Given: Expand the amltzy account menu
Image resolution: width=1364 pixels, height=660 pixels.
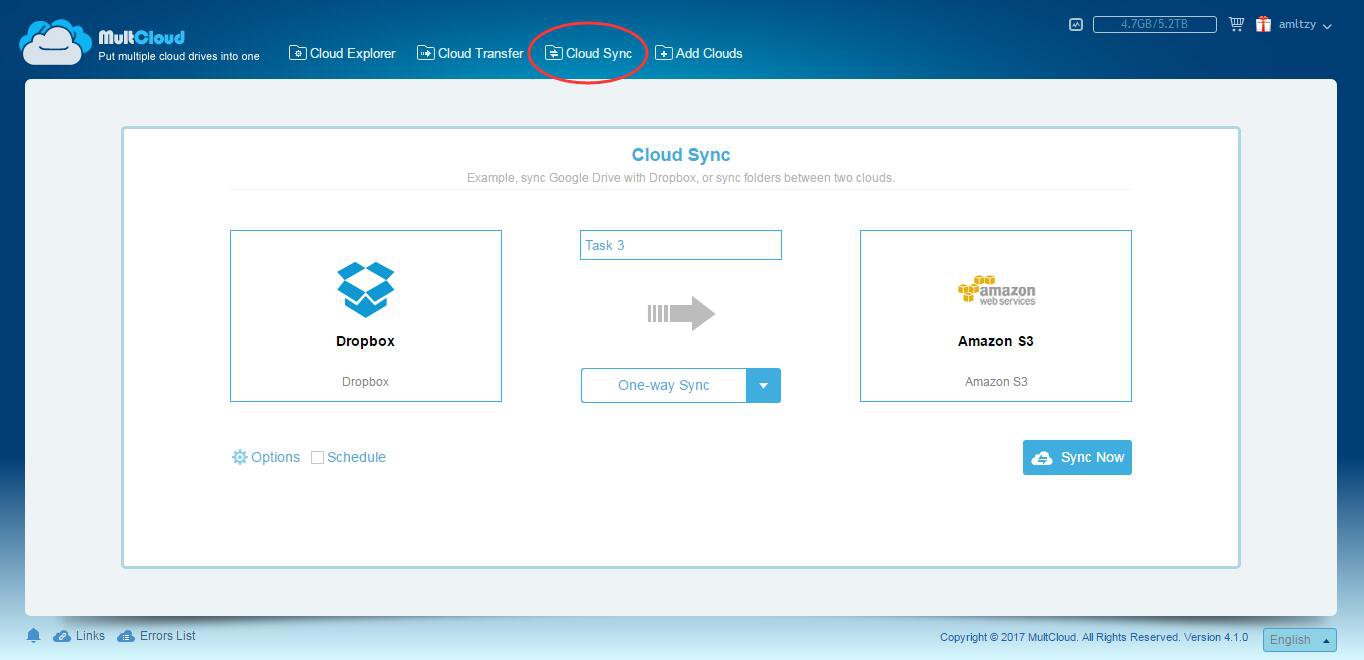Looking at the screenshot, I should click(x=1305, y=24).
